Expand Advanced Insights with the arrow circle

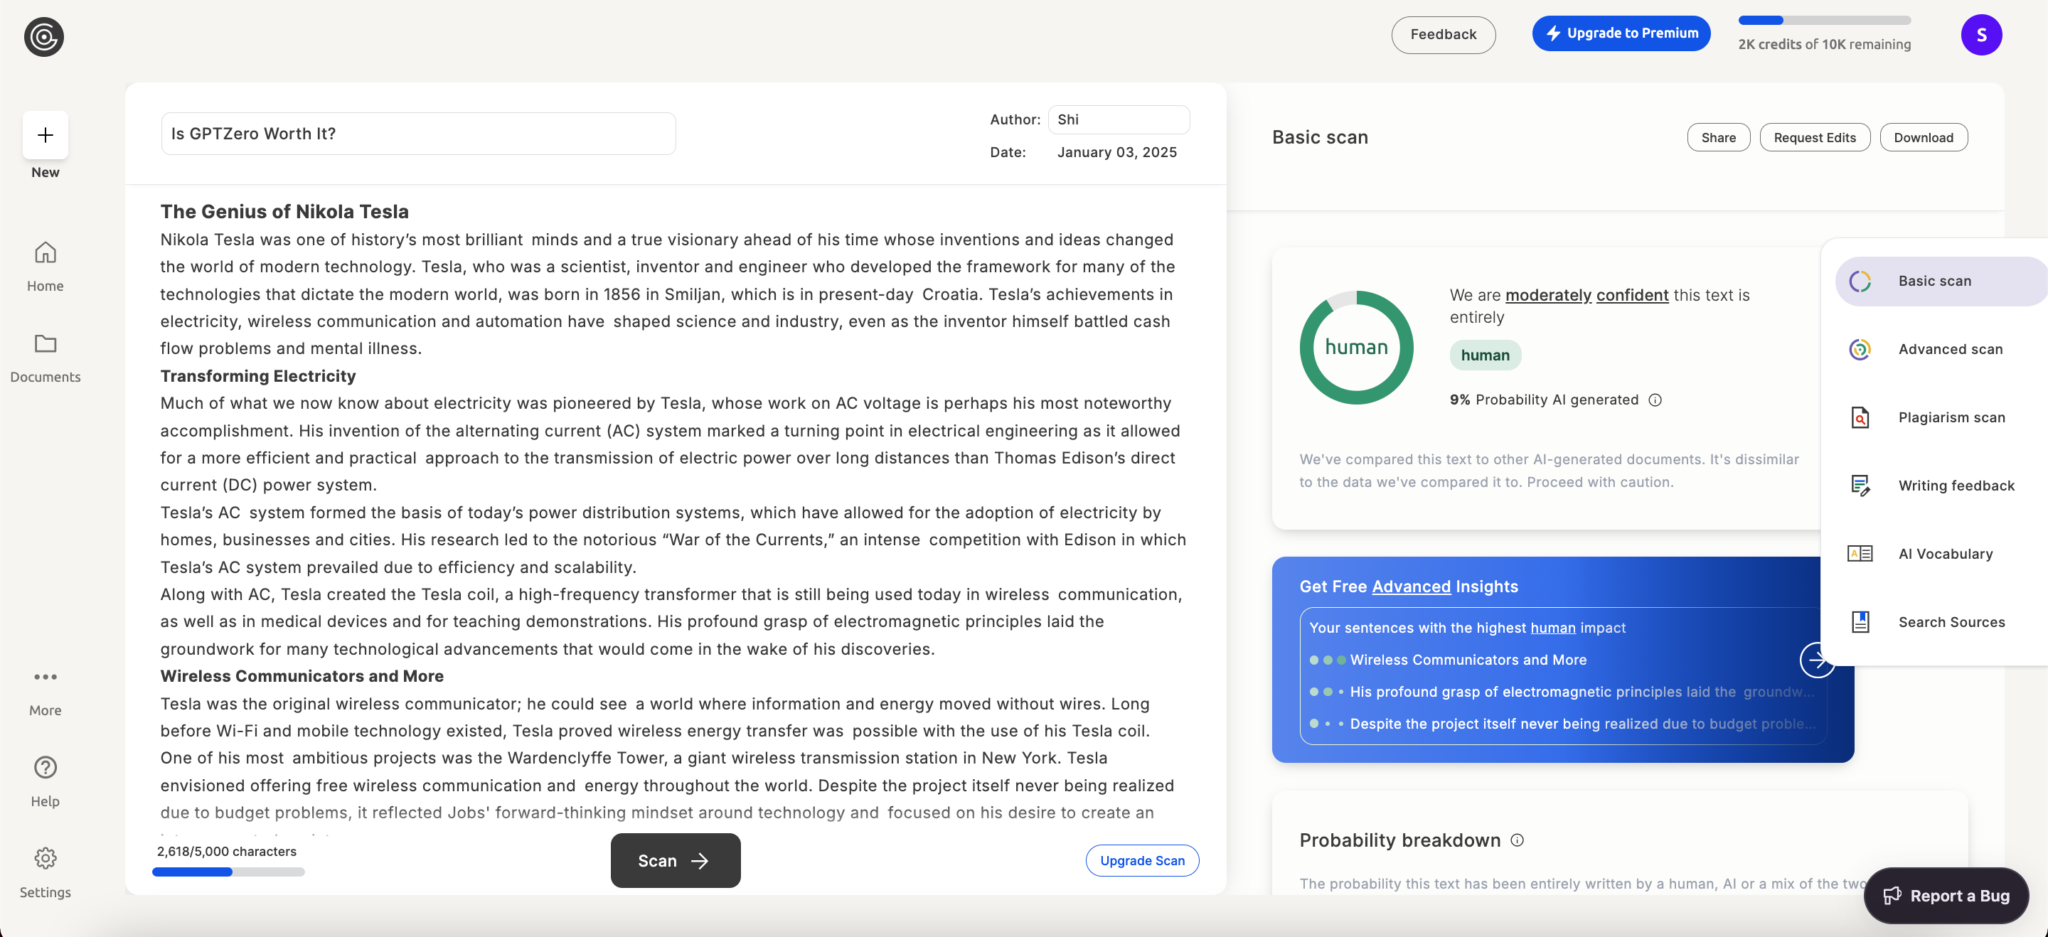(x=1817, y=660)
